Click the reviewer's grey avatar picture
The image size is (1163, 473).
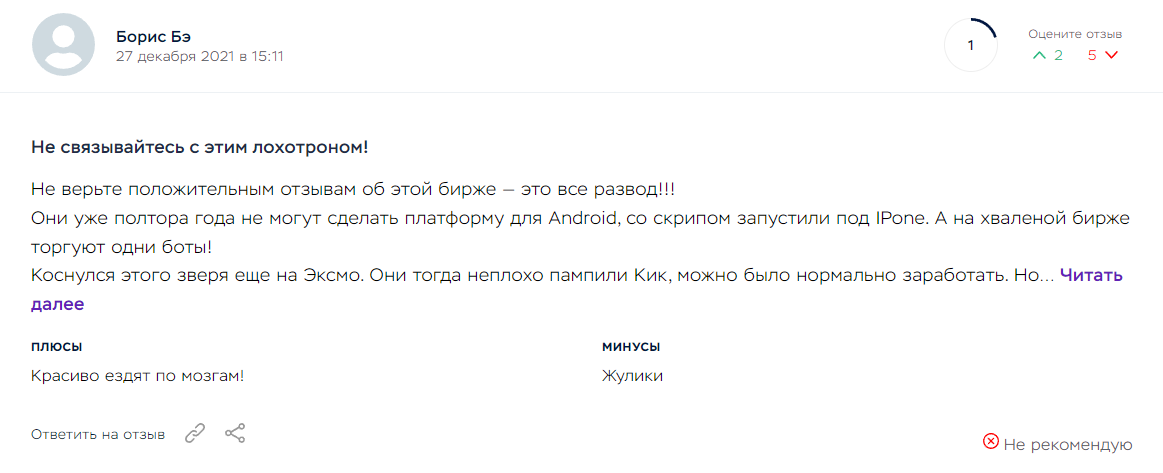coord(64,45)
